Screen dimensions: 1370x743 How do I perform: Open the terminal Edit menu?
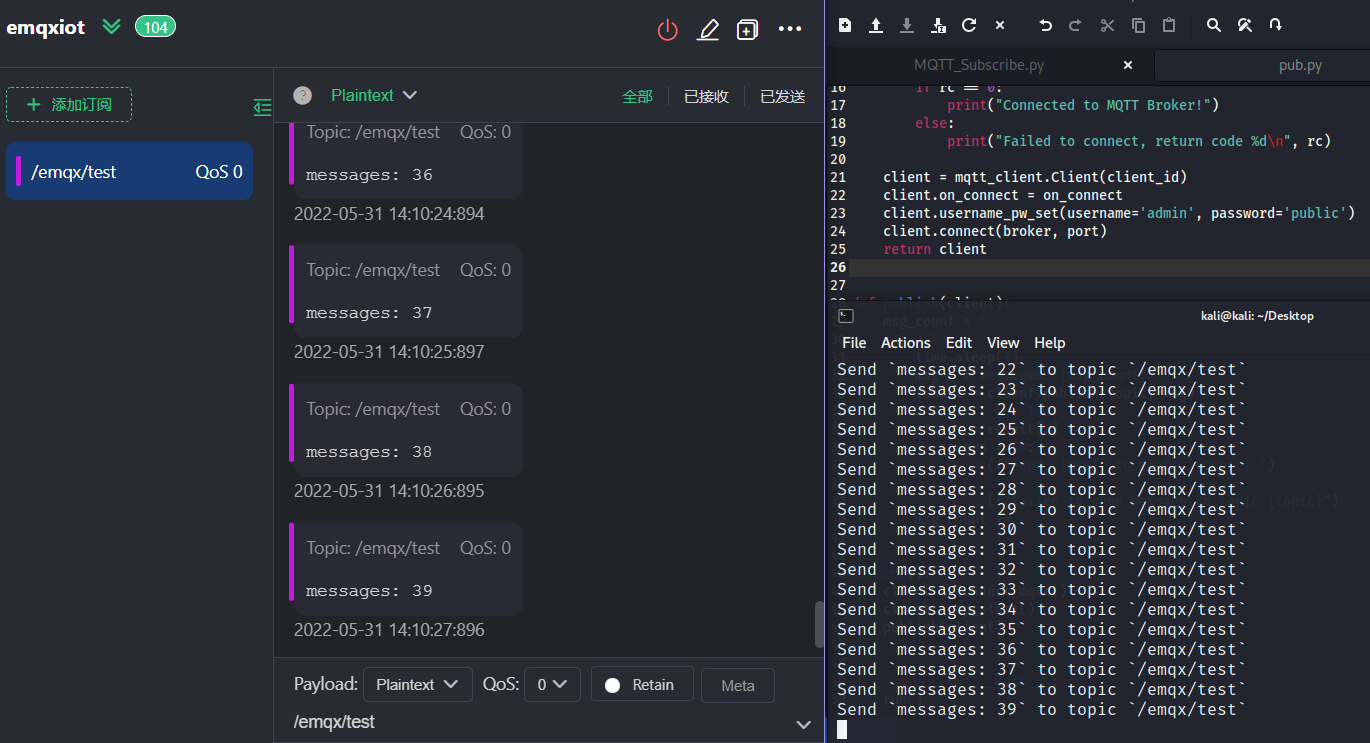[959, 343]
